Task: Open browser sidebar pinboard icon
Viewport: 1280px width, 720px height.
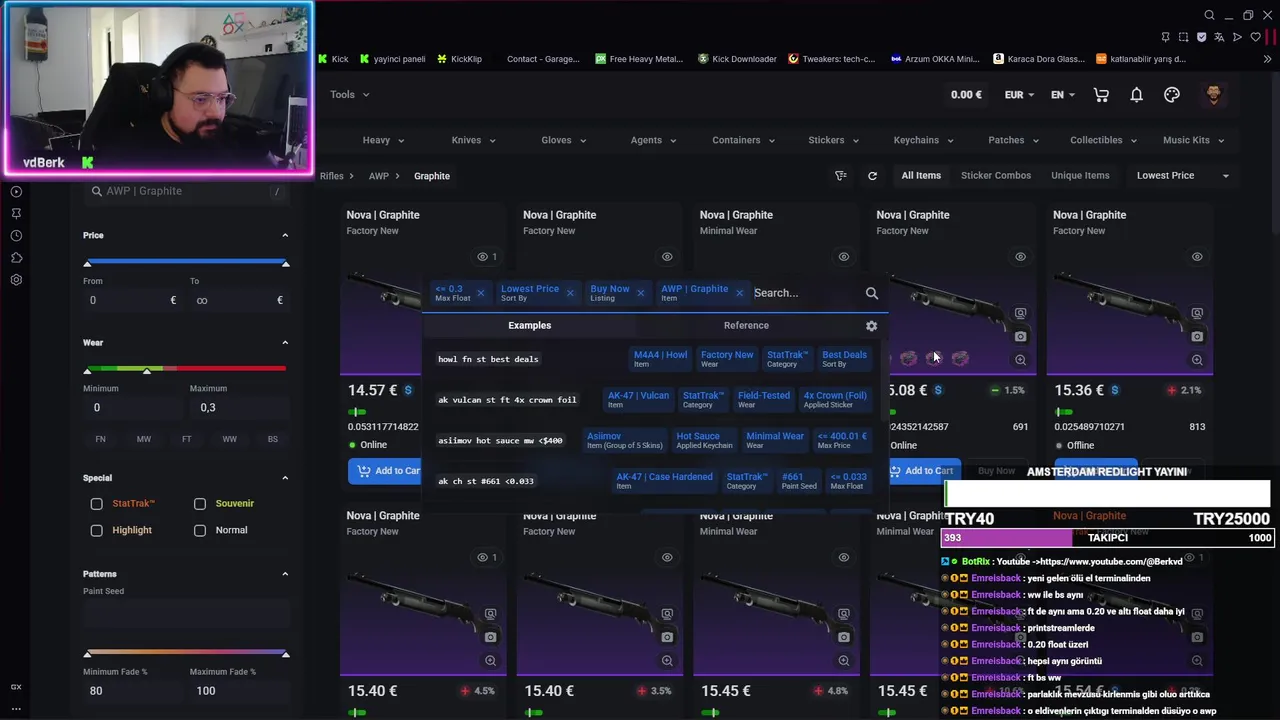Action: click(16, 213)
